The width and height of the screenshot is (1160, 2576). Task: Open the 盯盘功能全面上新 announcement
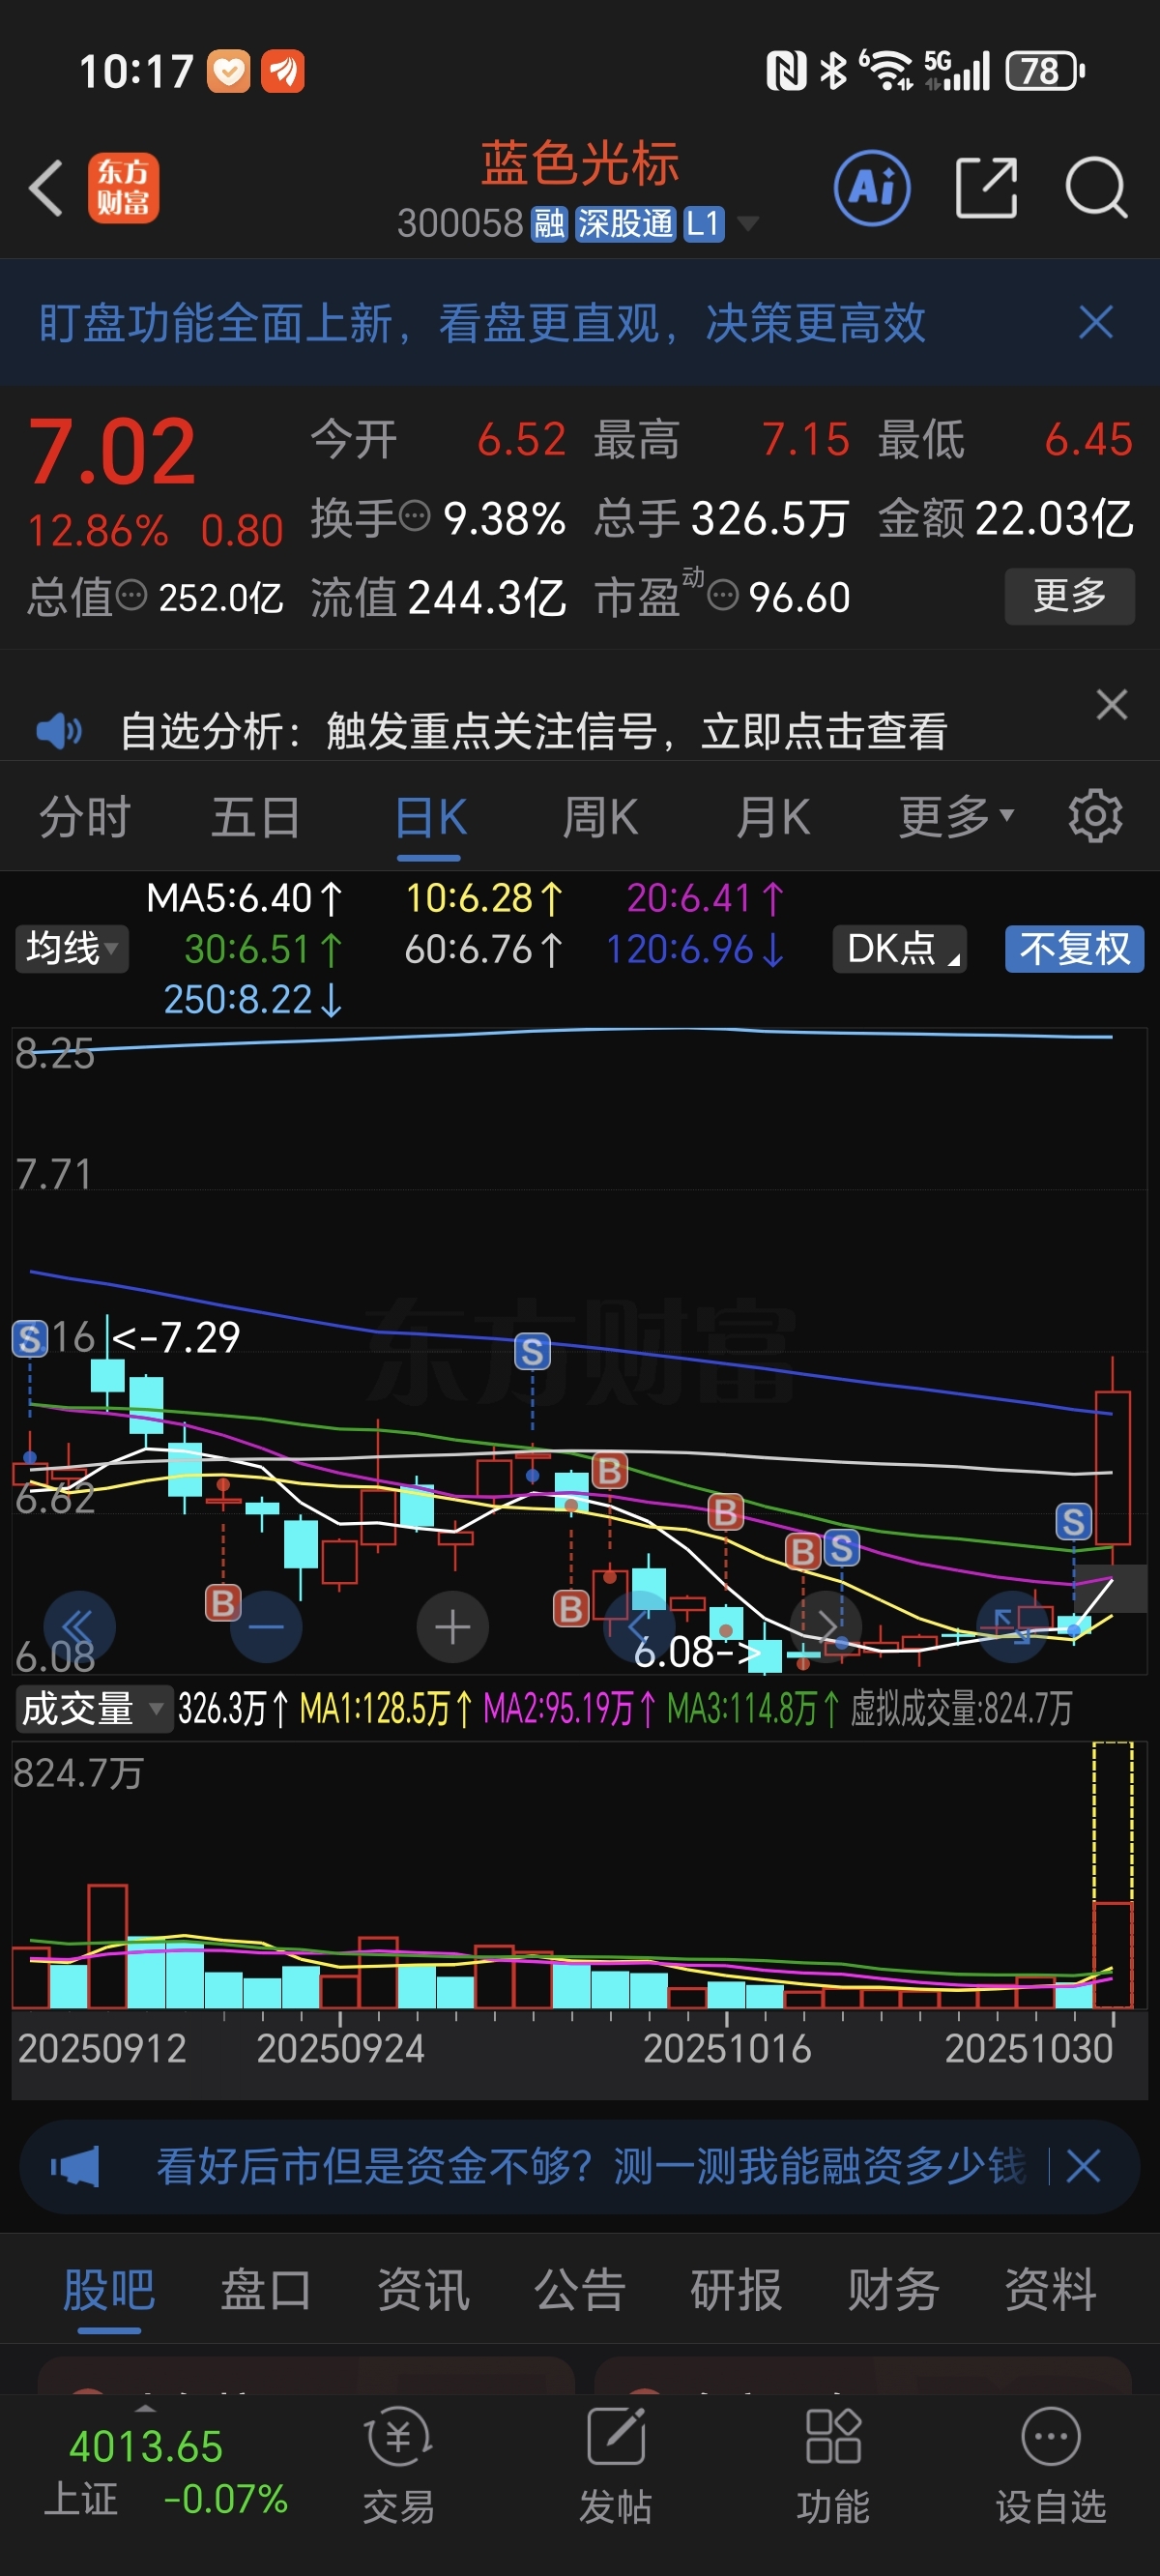(x=482, y=323)
